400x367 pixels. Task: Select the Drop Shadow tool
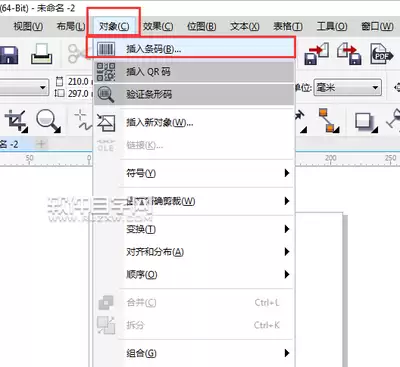coord(365,122)
